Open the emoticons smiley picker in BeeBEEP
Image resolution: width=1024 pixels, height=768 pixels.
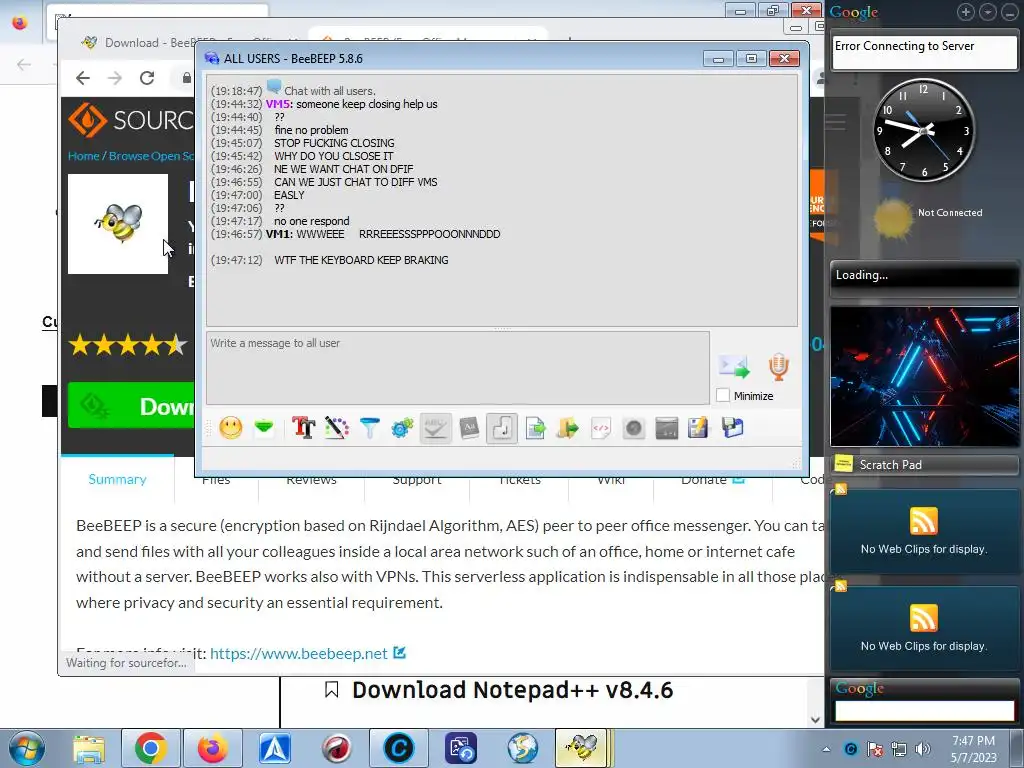pyautogui.click(x=231, y=428)
